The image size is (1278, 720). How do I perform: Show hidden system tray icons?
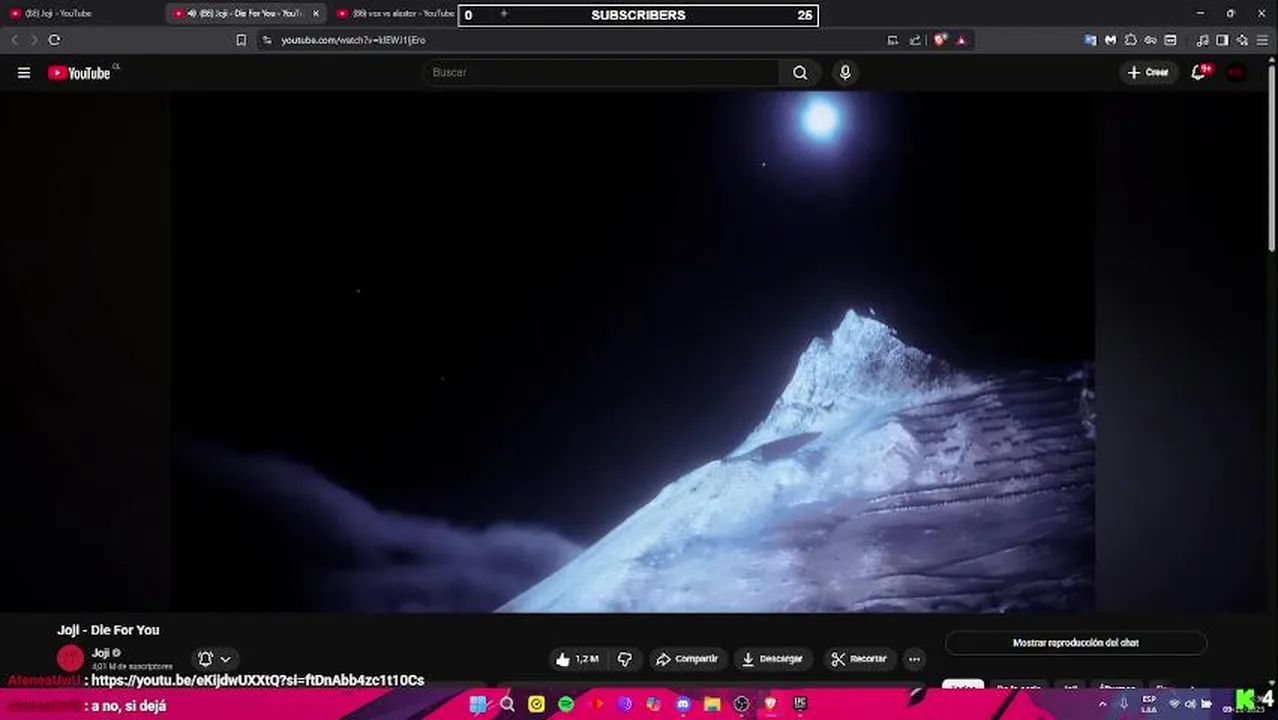tap(1104, 703)
